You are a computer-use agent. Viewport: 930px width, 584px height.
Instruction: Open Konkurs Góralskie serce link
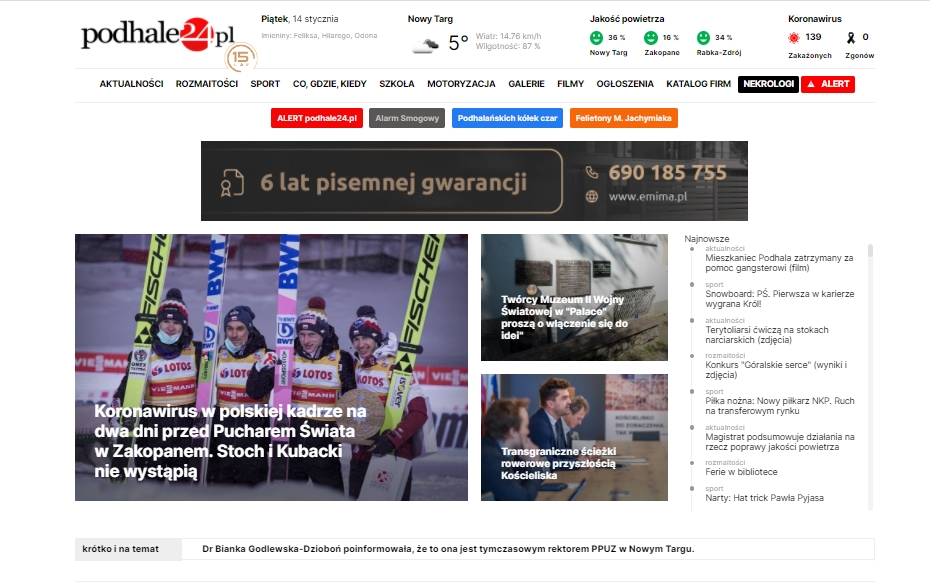(x=776, y=369)
